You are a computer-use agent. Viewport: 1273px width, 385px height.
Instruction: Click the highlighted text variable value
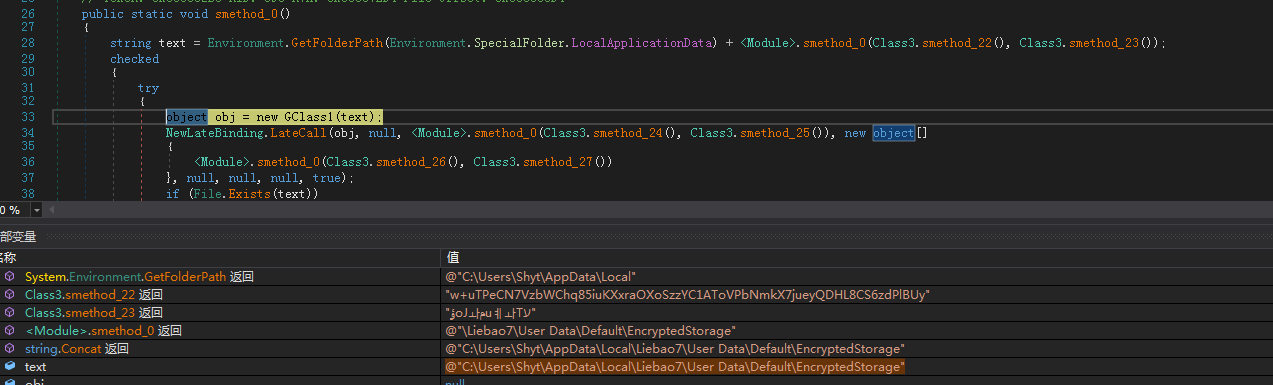coord(674,367)
